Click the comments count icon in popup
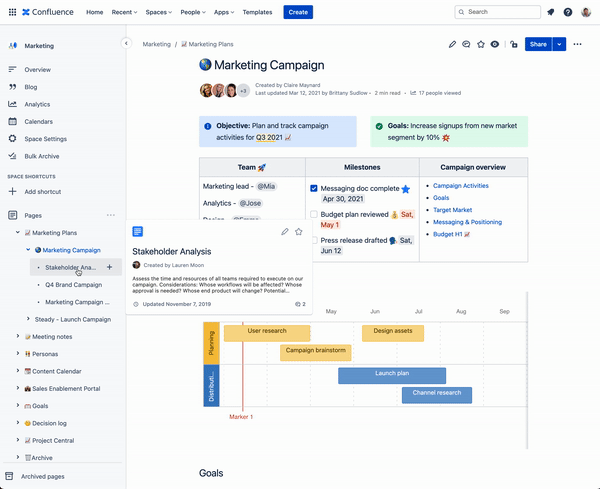This screenshot has width=600, height=489. tap(300, 304)
